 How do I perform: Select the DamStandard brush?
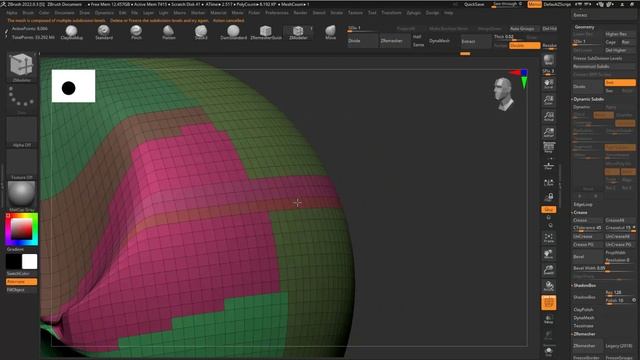coord(233,32)
